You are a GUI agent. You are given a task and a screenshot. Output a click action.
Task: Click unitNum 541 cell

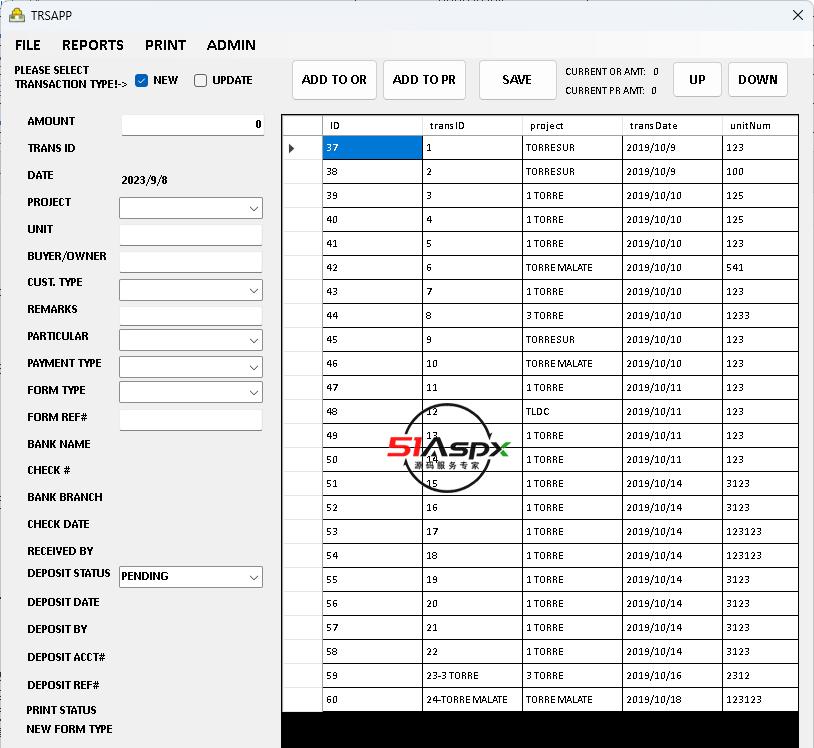(x=760, y=268)
